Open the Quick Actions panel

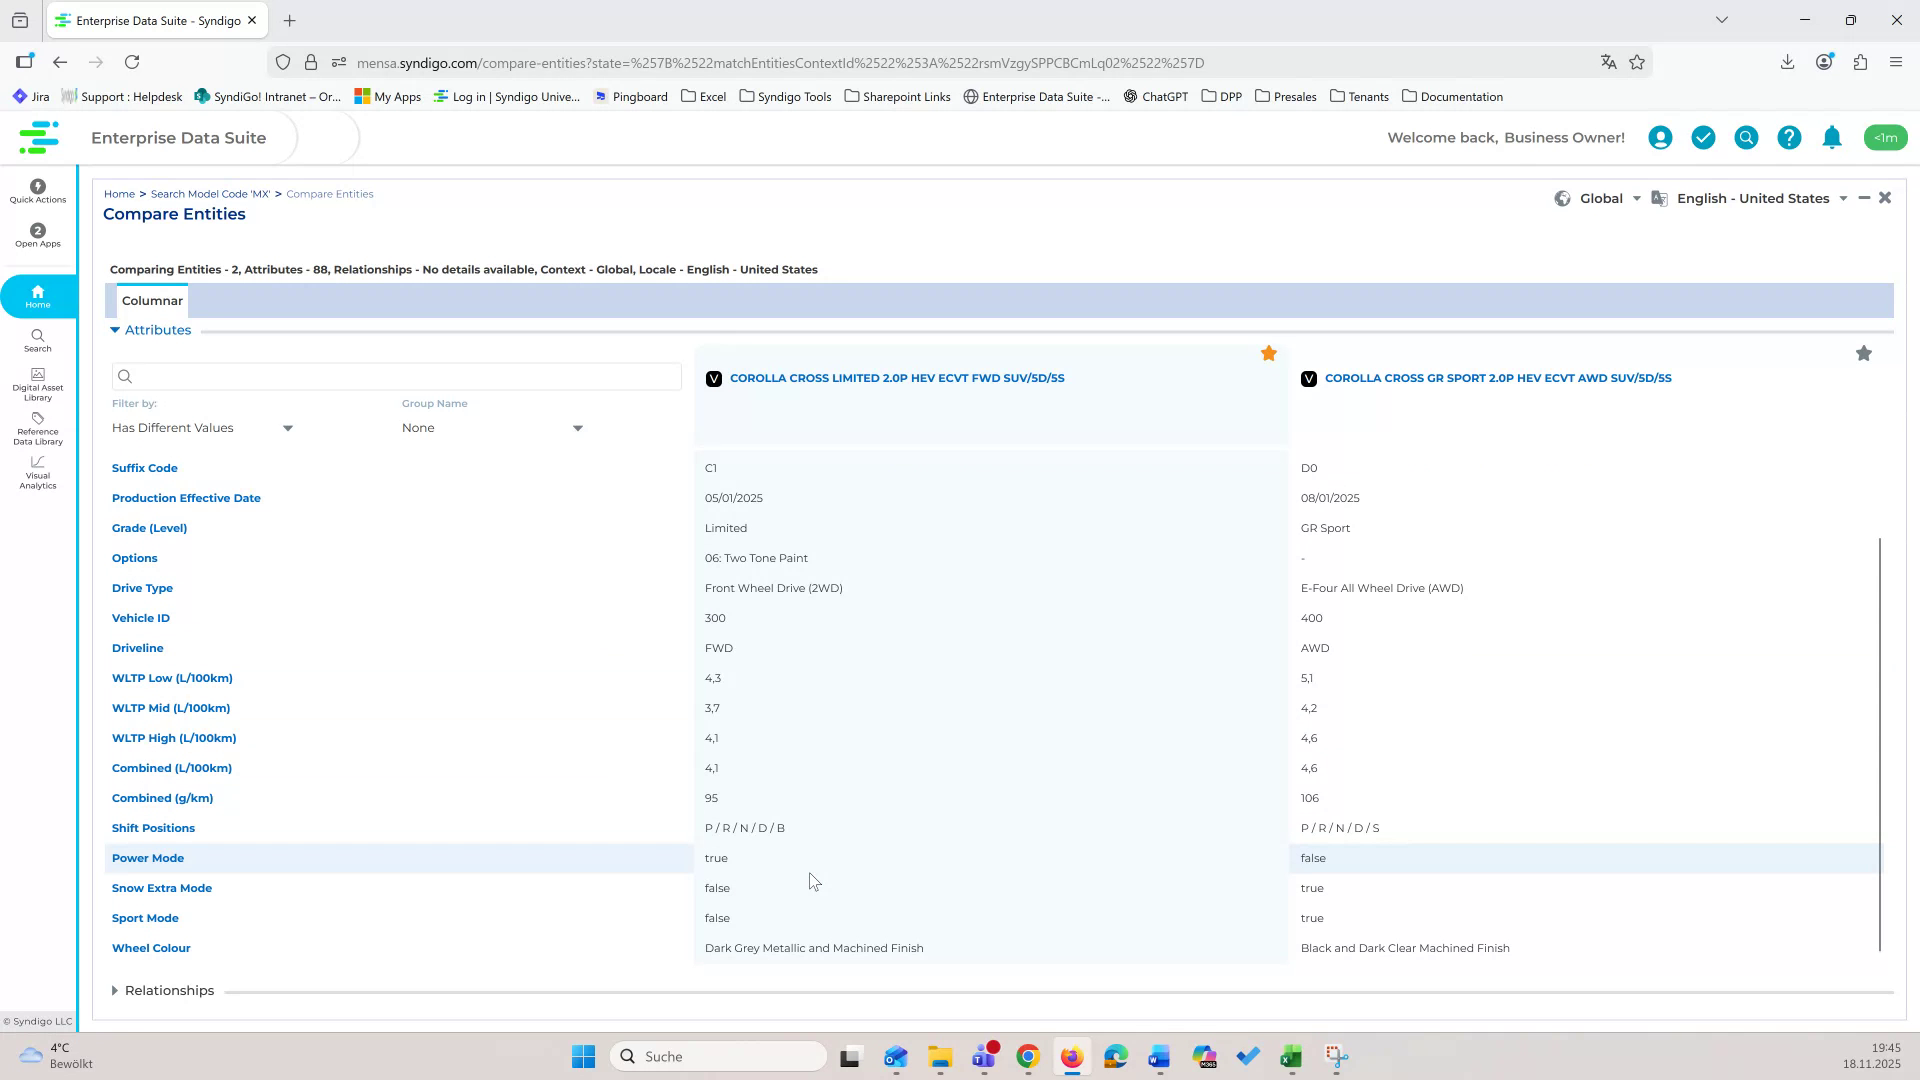pos(37,191)
